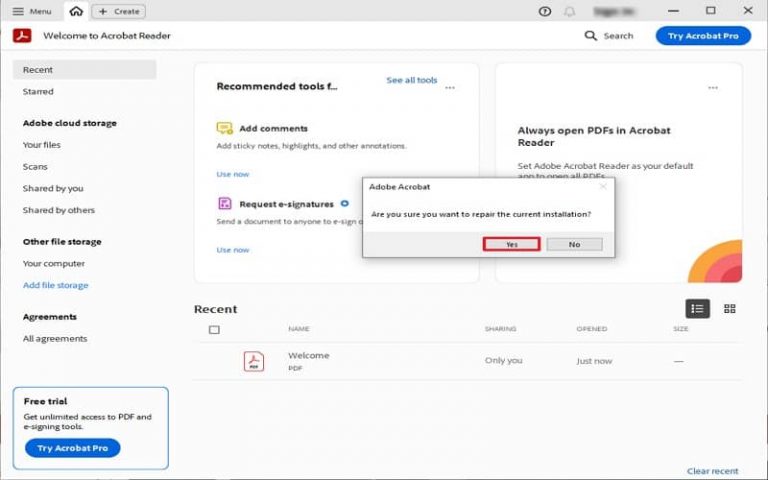Decline repair by clicking No
Screen dimensions: 768x480
(x=574, y=244)
